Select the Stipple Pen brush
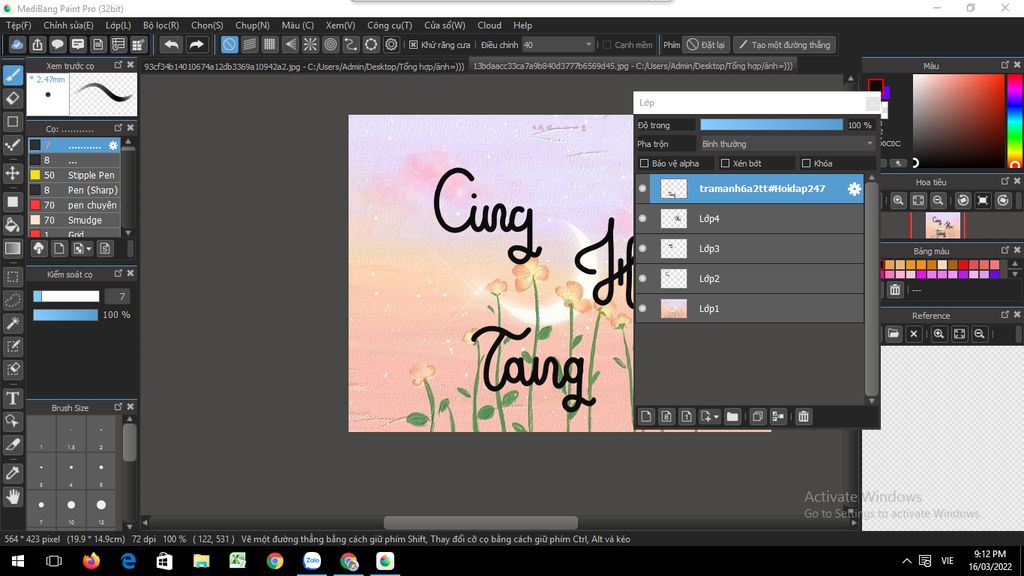The height and width of the screenshot is (576, 1024). pyautogui.click(x=74, y=175)
